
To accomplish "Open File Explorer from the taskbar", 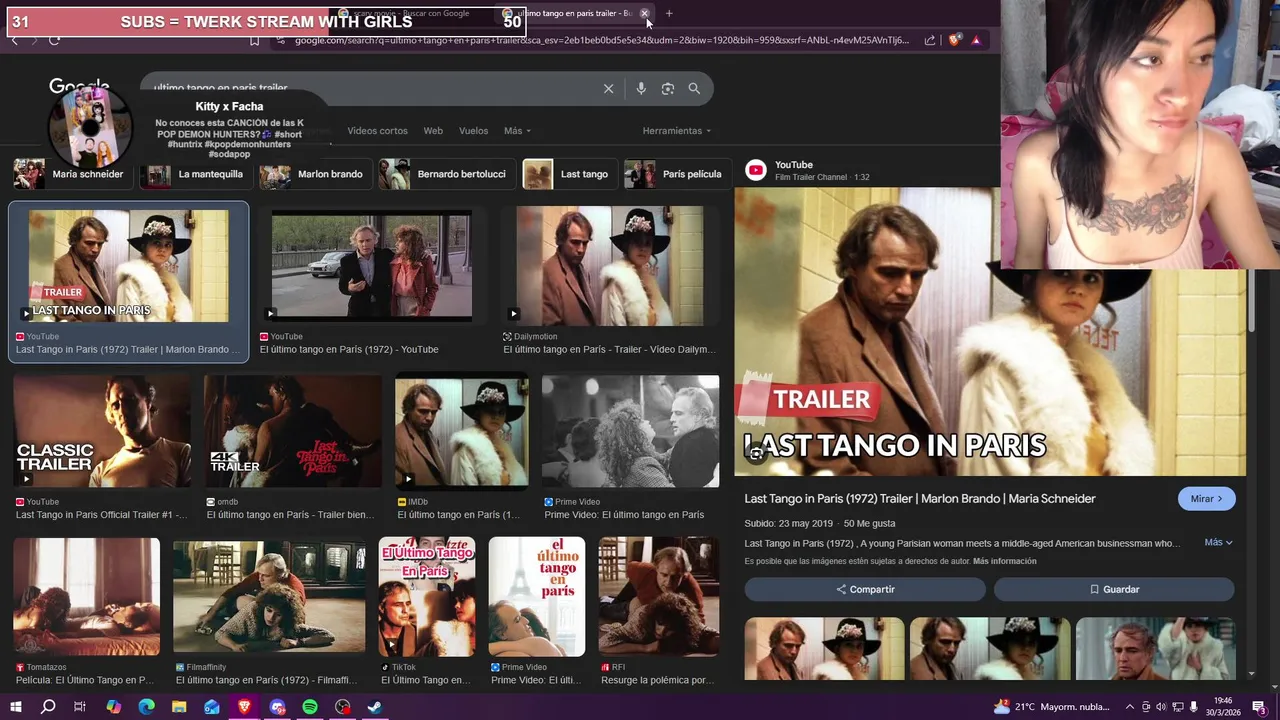I will pyautogui.click(x=179, y=707).
